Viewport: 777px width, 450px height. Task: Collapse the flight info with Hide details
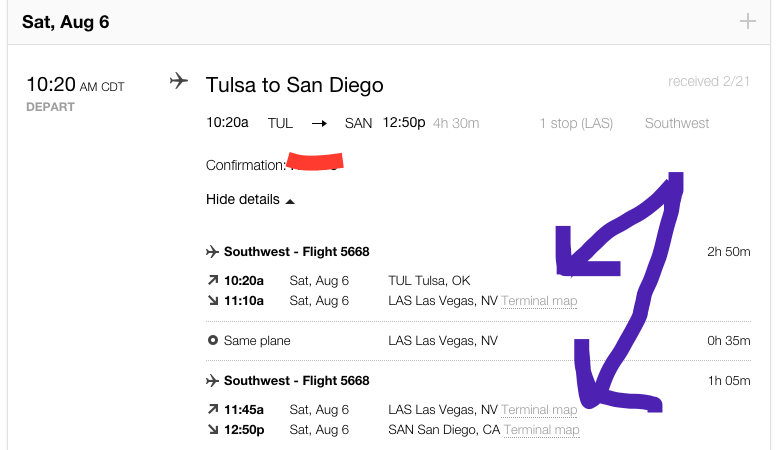pyautogui.click(x=243, y=199)
